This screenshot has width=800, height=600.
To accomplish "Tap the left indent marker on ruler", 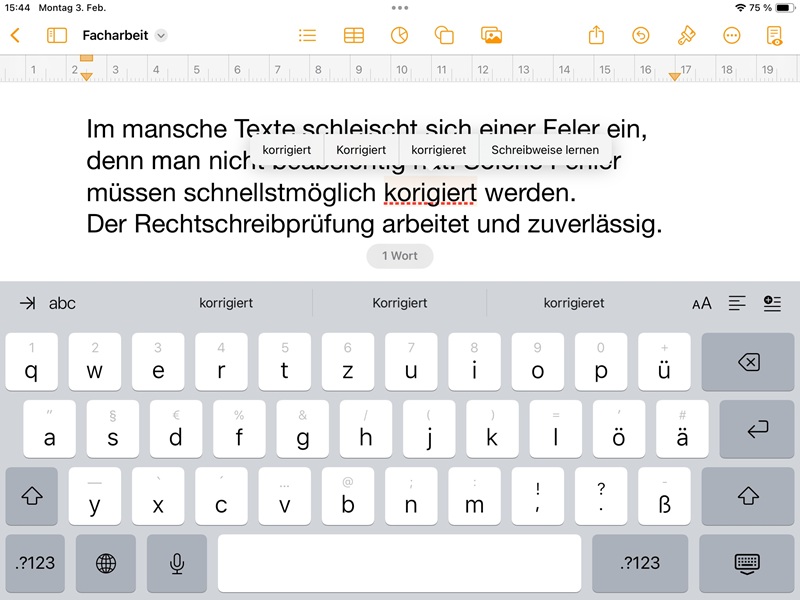I will (x=87, y=77).
